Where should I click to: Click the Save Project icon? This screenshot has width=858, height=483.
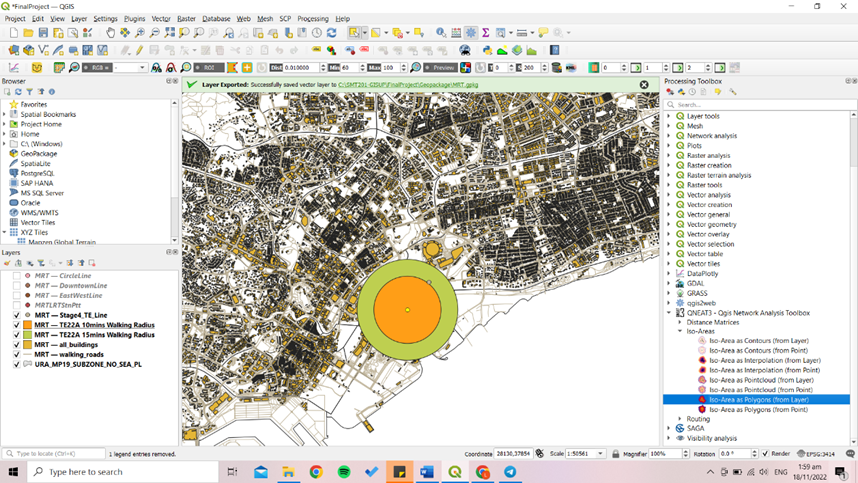(x=43, y=33)
